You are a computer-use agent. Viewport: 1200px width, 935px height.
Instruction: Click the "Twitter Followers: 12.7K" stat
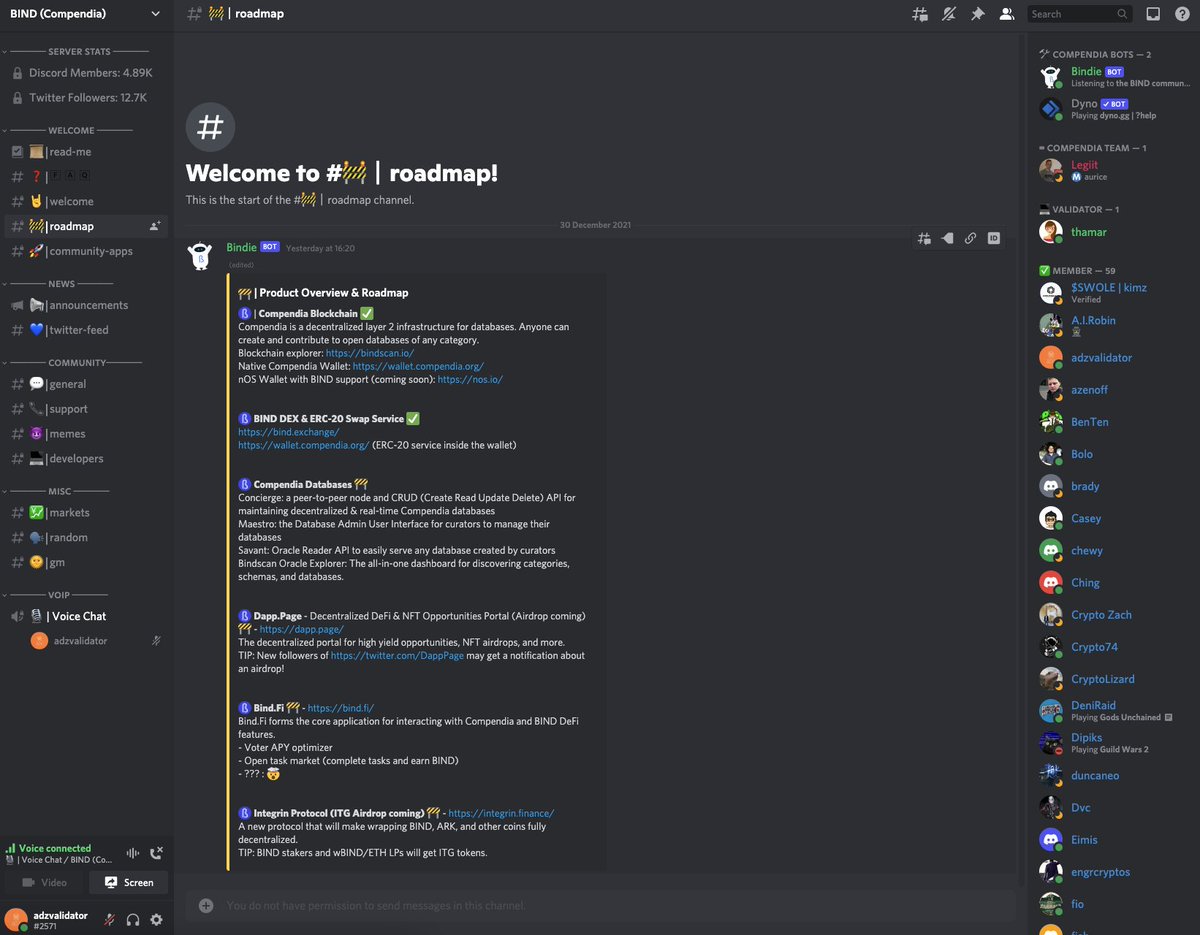pyautogui.click(x=87, y=98)
